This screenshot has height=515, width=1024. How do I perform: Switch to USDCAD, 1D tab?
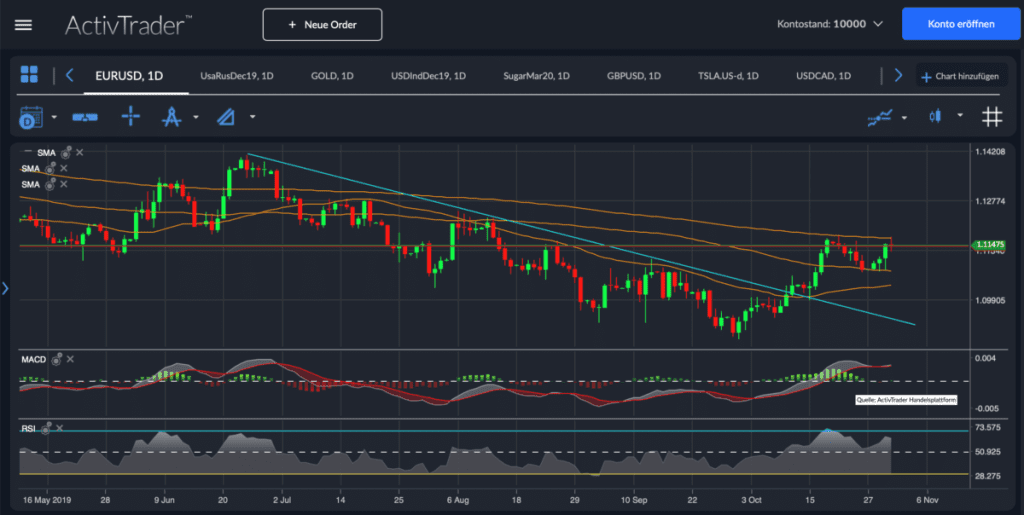point(824,76)
